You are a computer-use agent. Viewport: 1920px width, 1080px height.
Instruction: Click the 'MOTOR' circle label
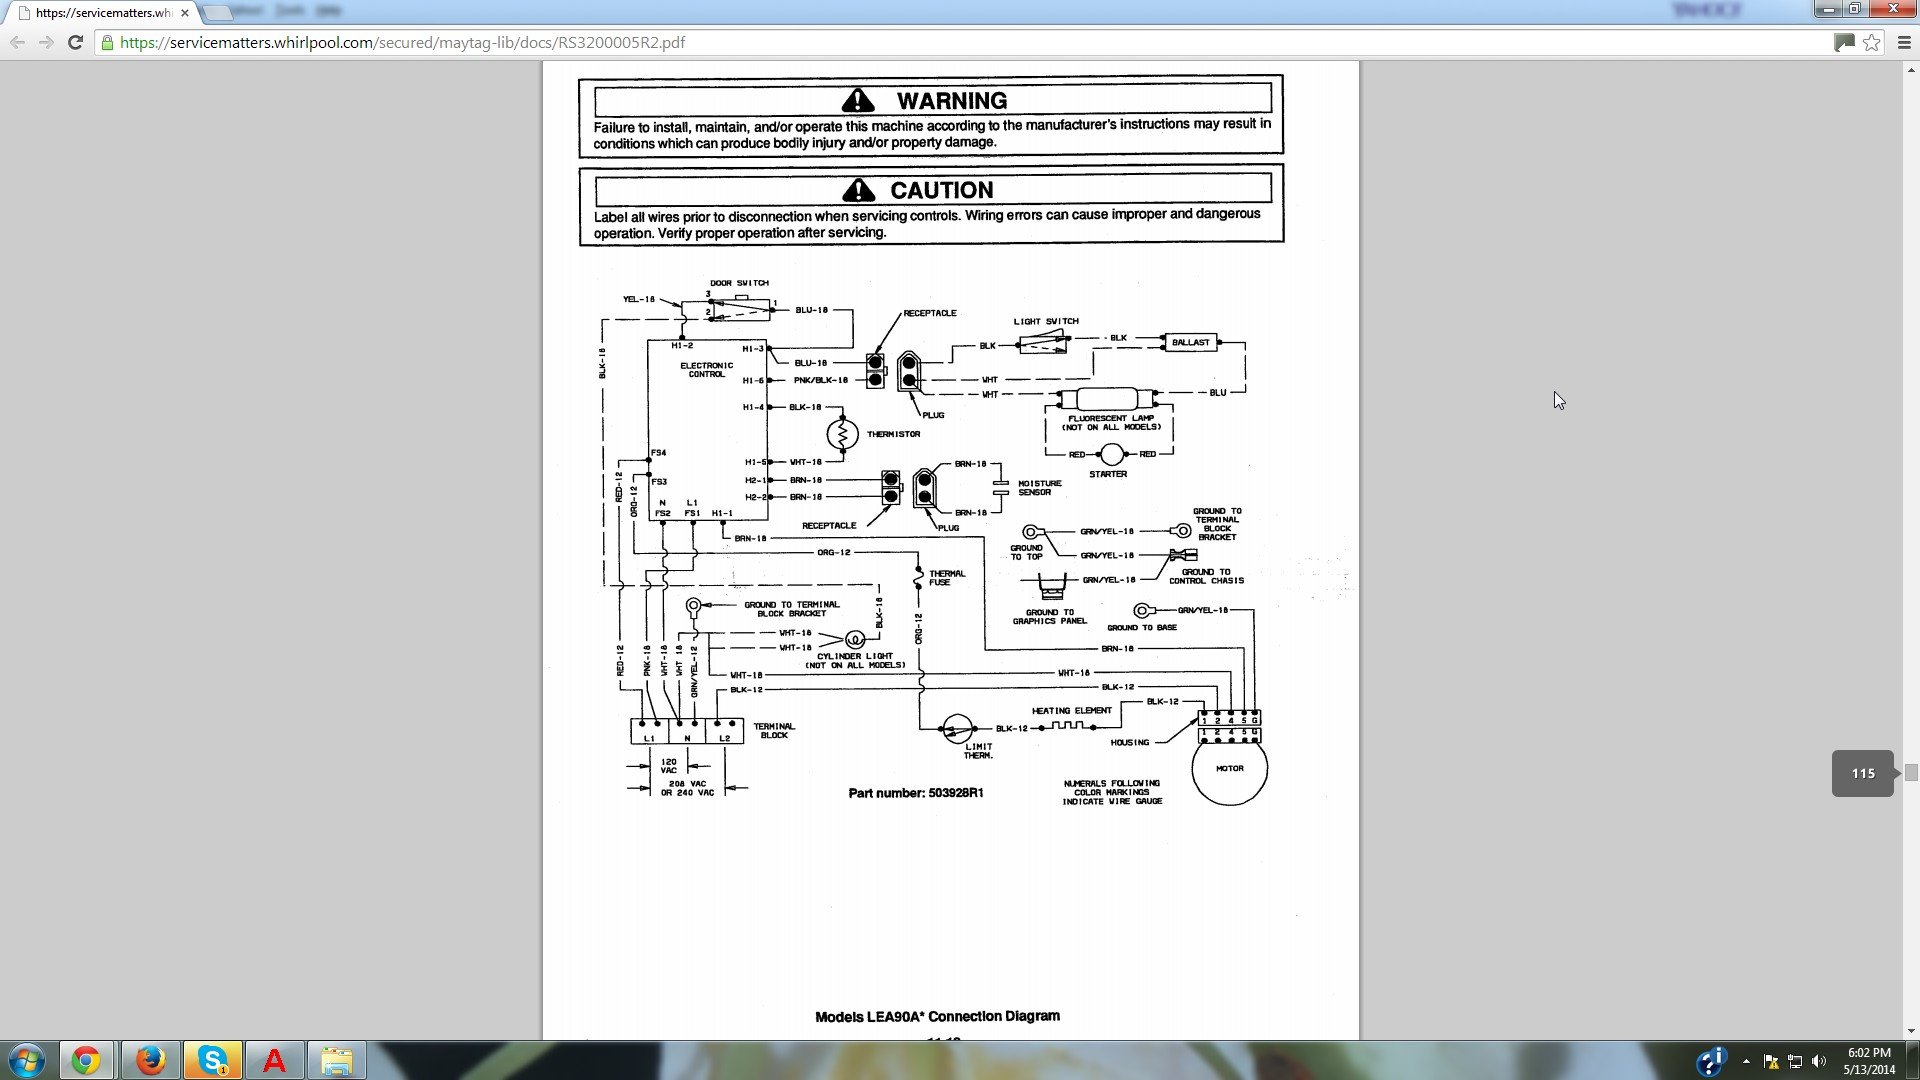point(1229,768)
